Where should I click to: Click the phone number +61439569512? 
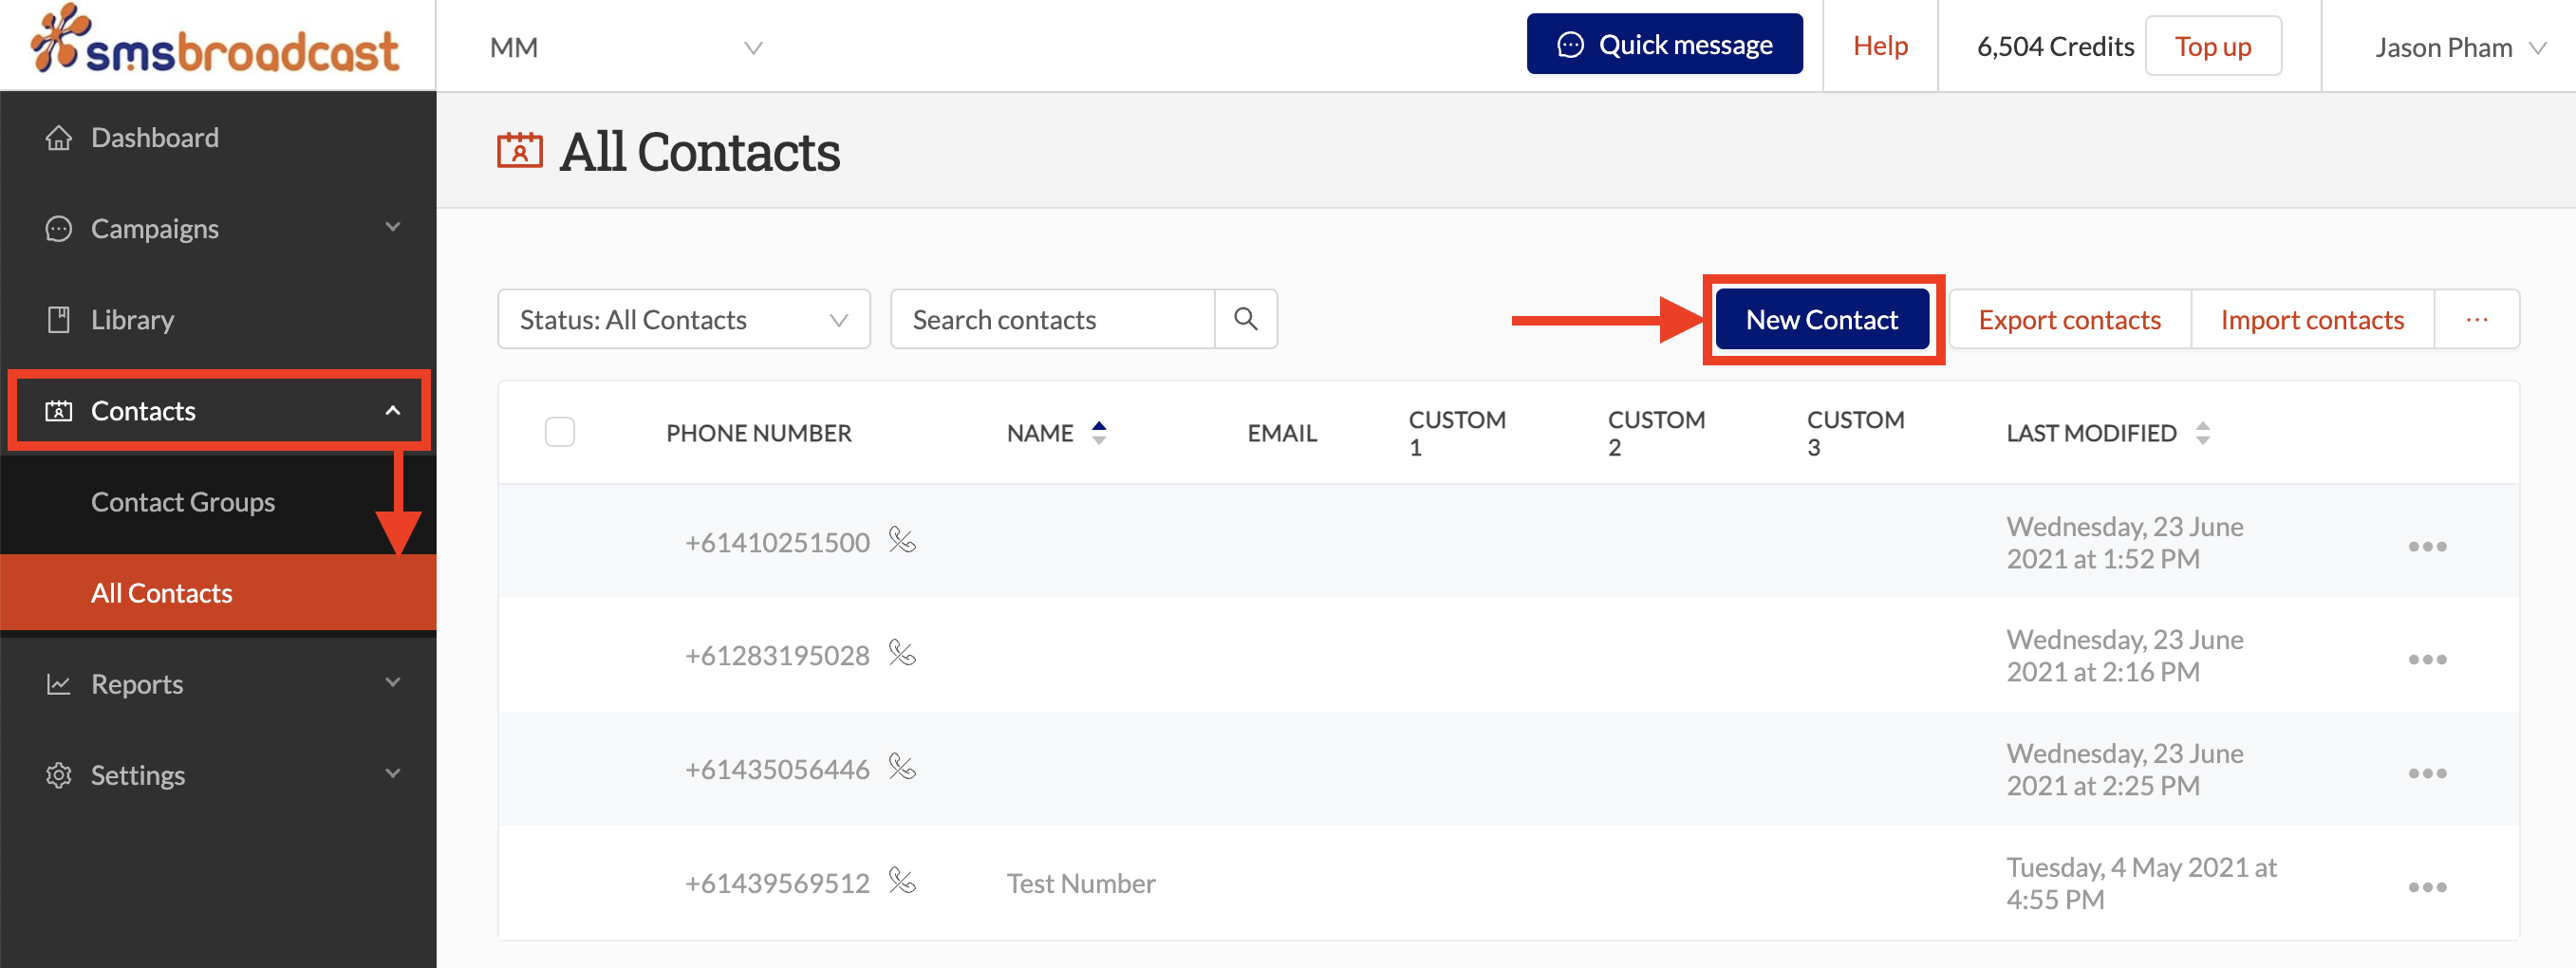click(x=777, y=883)
